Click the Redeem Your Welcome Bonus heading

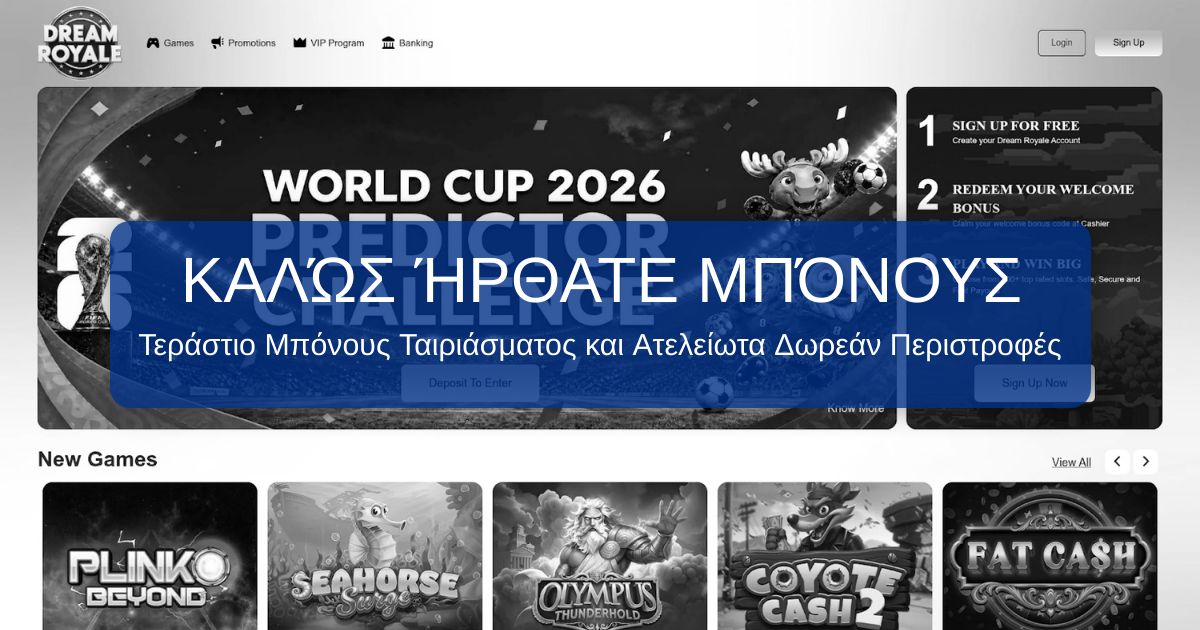[x=1043, y=198]
